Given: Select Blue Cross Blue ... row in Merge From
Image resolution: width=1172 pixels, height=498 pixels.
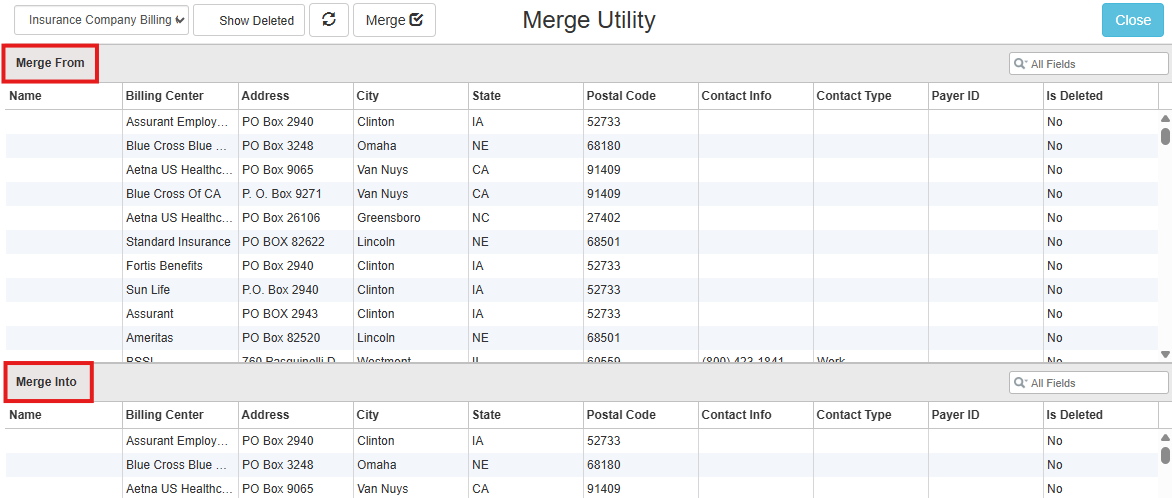Looking at the screenshot, I should (x=582, y=146).
